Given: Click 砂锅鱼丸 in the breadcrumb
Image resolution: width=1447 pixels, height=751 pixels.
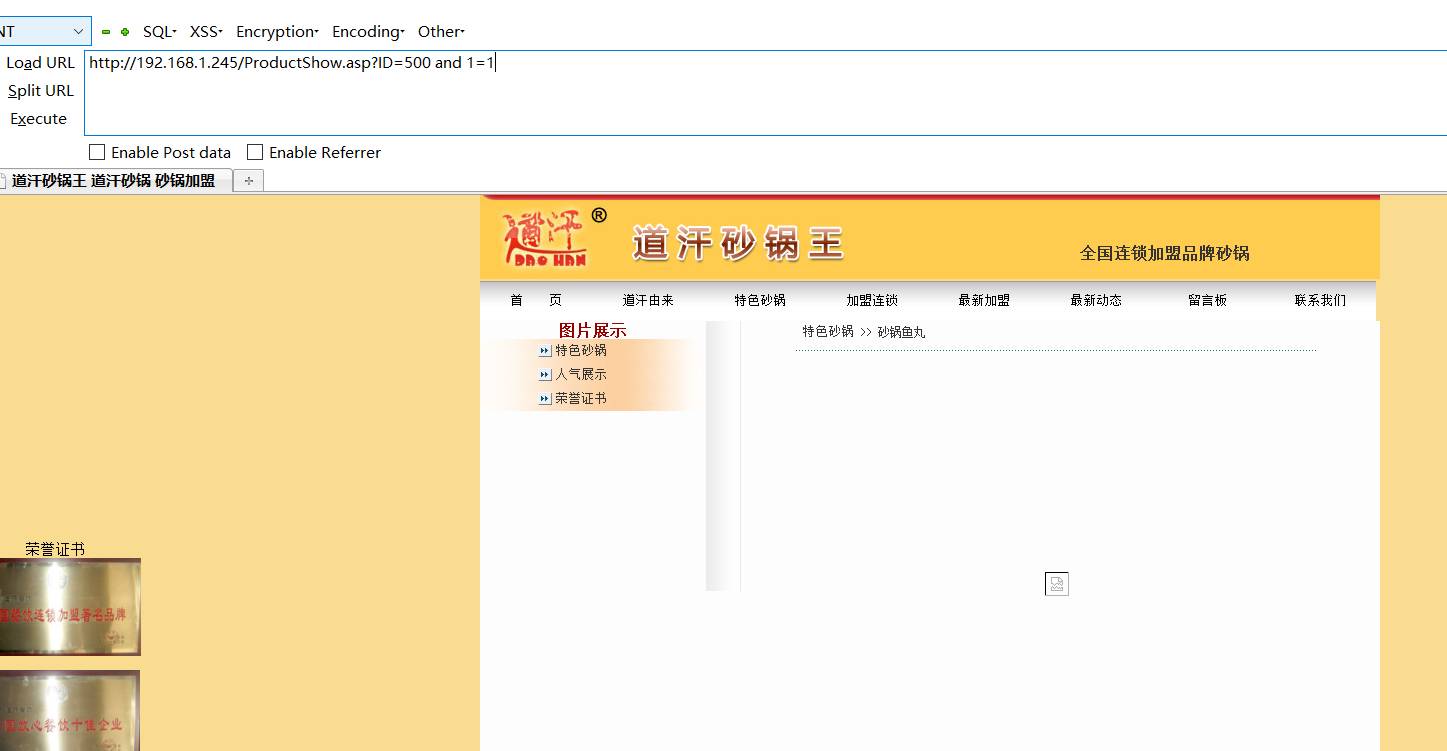Looking at the screenshot, I should click(x=901, y=332).
